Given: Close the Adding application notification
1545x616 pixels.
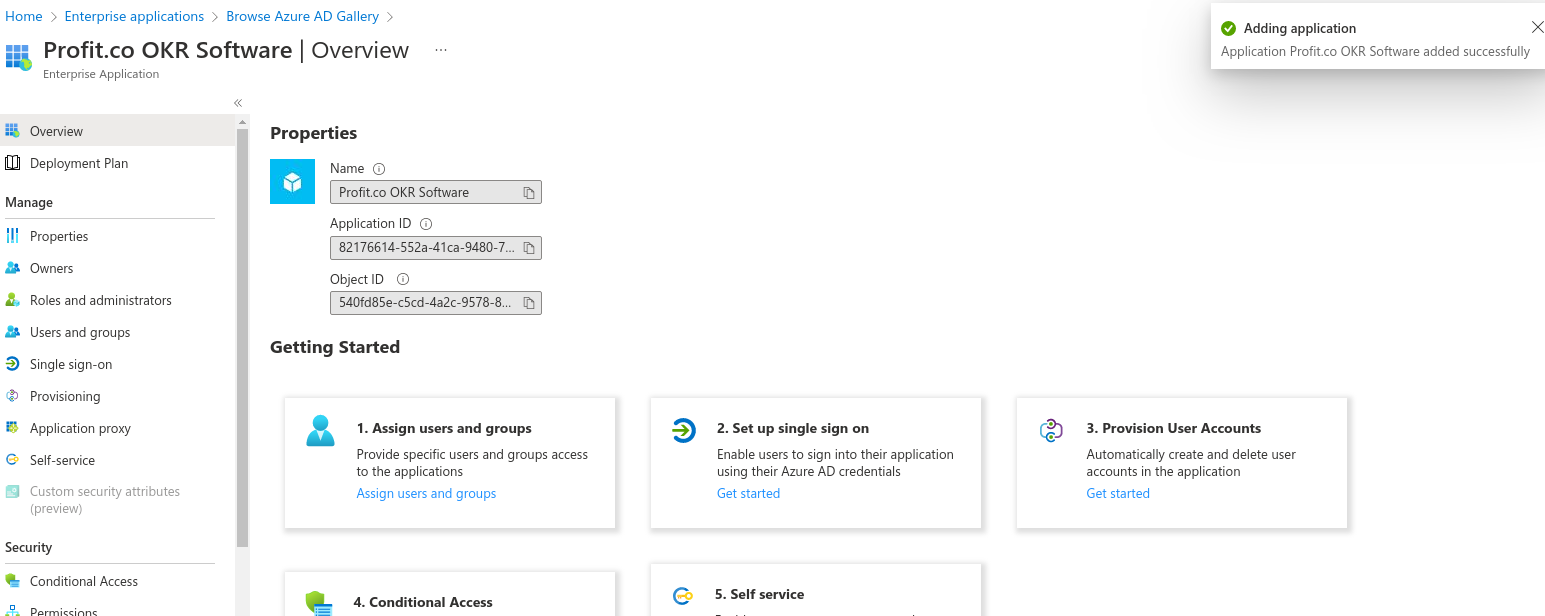Looking at the screenshot, I should pos(1537,28).
